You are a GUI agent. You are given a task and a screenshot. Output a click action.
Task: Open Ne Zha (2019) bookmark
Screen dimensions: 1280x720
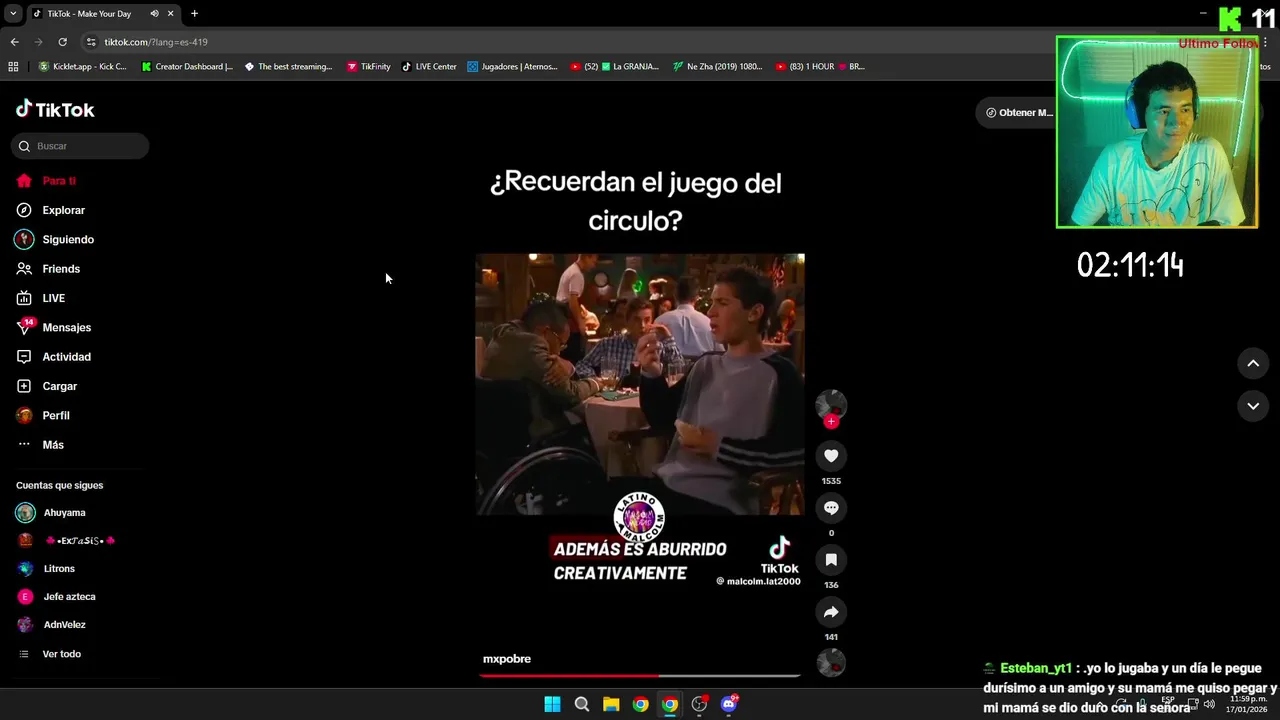(x=717, y=67)
